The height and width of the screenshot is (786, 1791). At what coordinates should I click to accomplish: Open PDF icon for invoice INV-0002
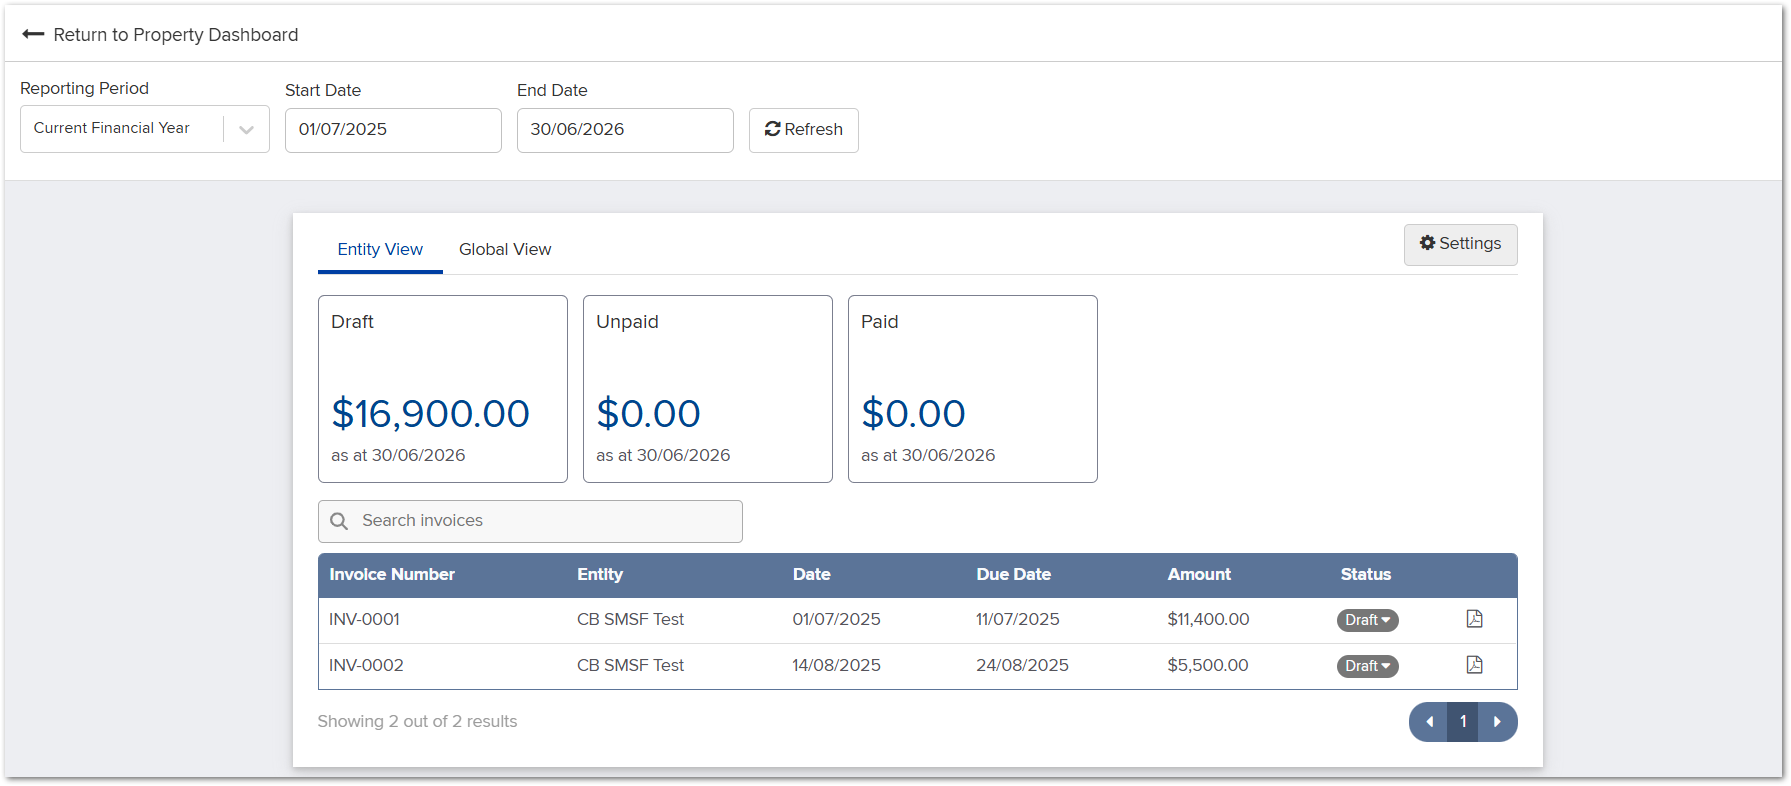[1474, 665]
